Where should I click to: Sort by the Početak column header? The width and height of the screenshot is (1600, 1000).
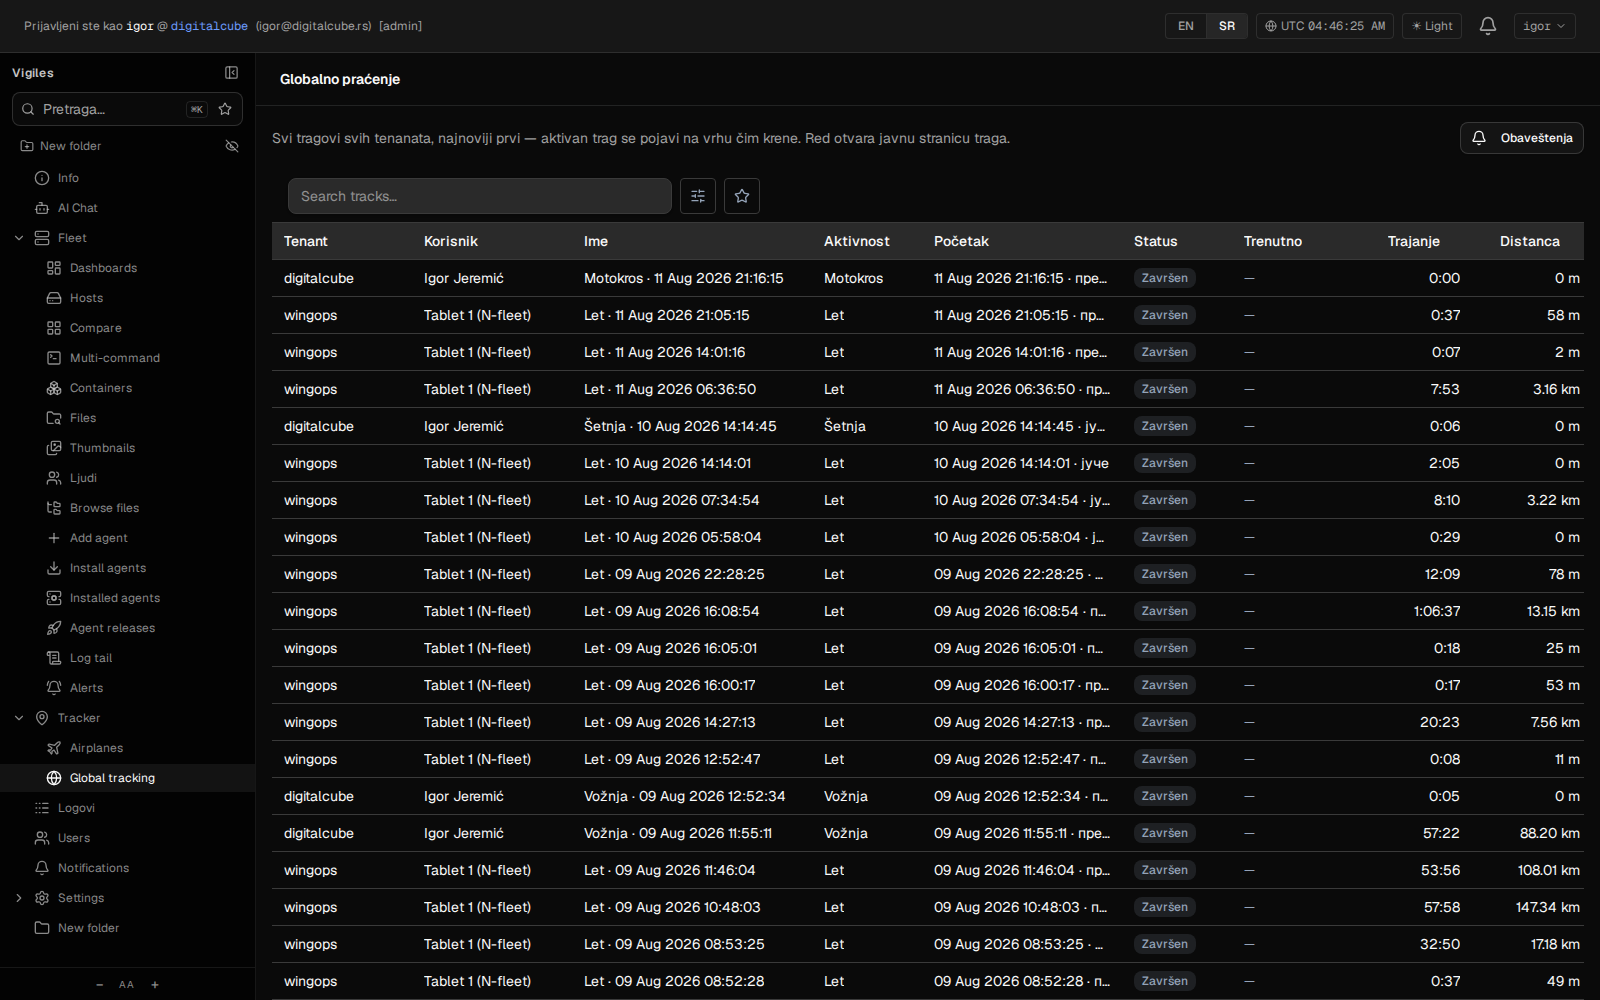pos(961,241)
